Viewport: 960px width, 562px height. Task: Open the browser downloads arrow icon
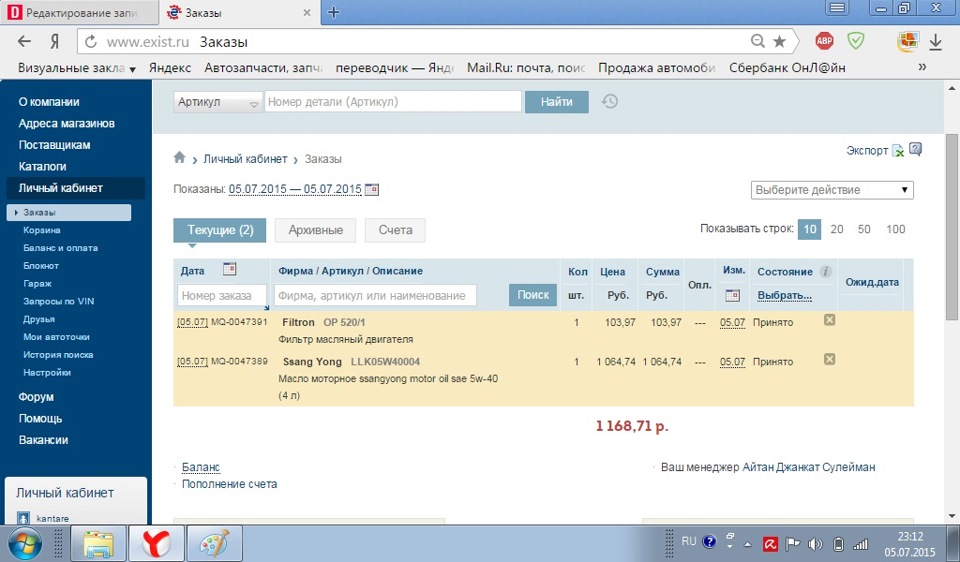tap(935, 42)
